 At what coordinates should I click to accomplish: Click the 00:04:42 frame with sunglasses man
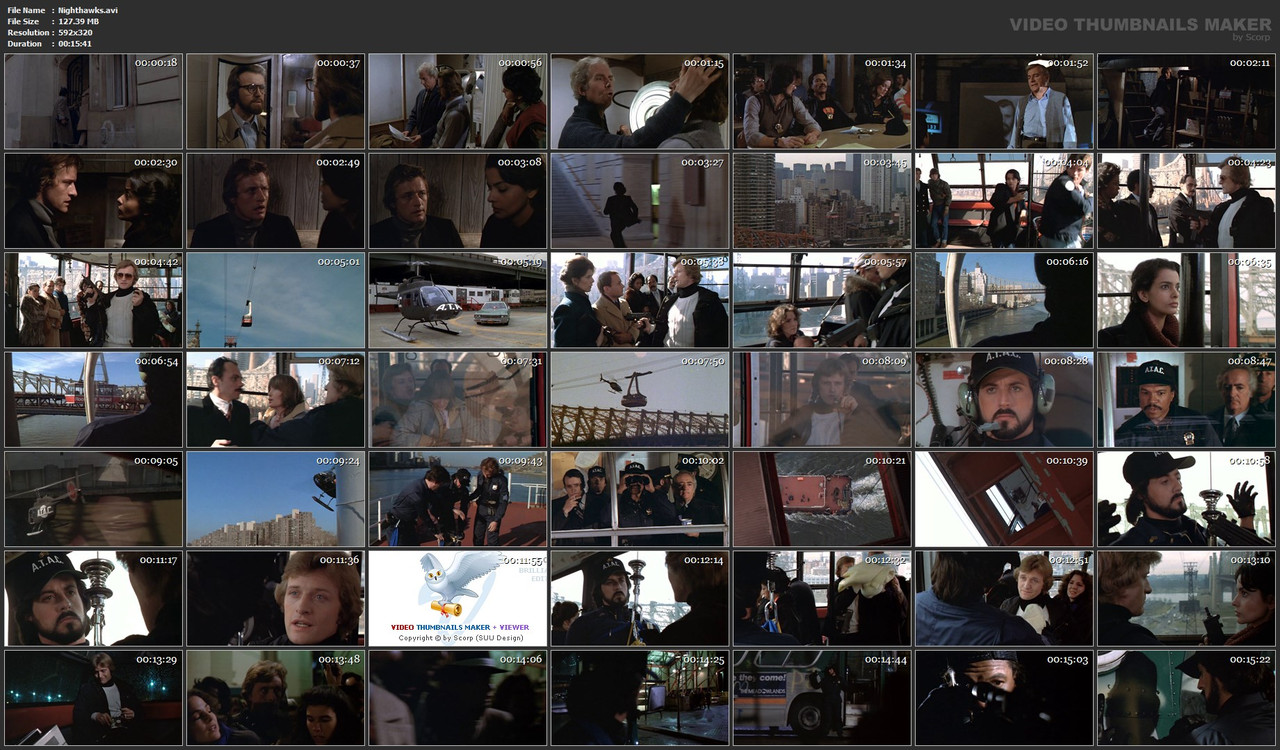coord(93,300)
